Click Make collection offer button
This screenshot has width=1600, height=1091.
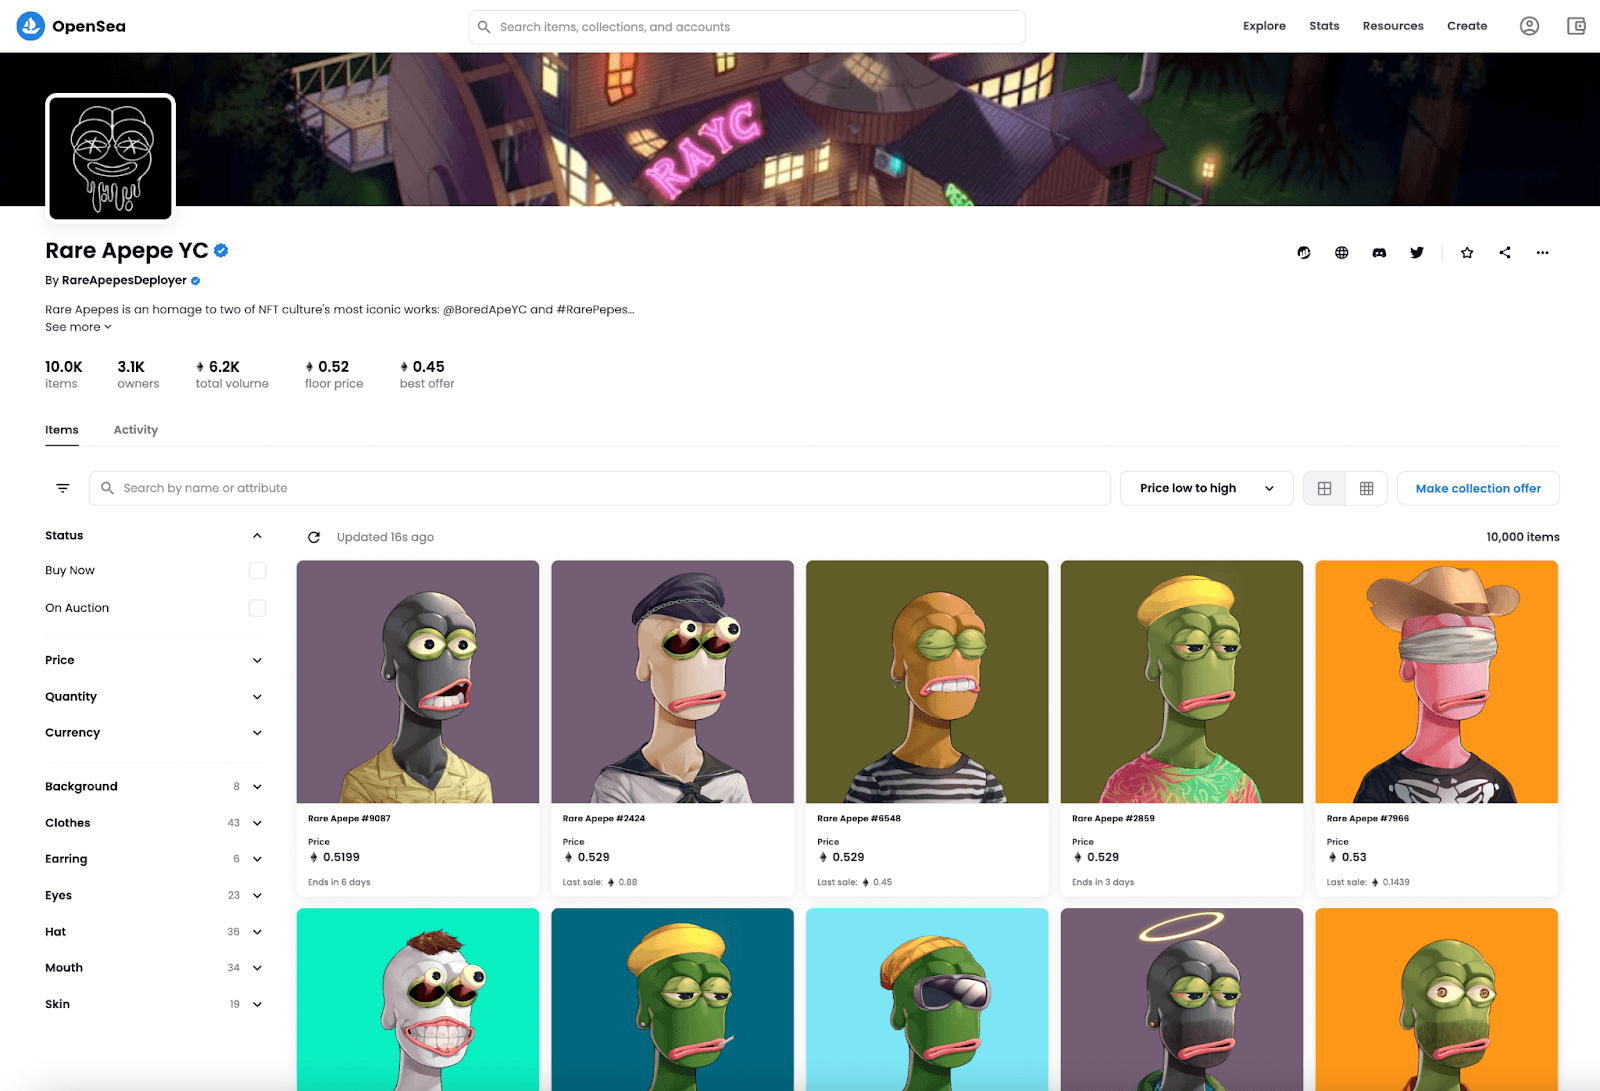(1478, 488)
